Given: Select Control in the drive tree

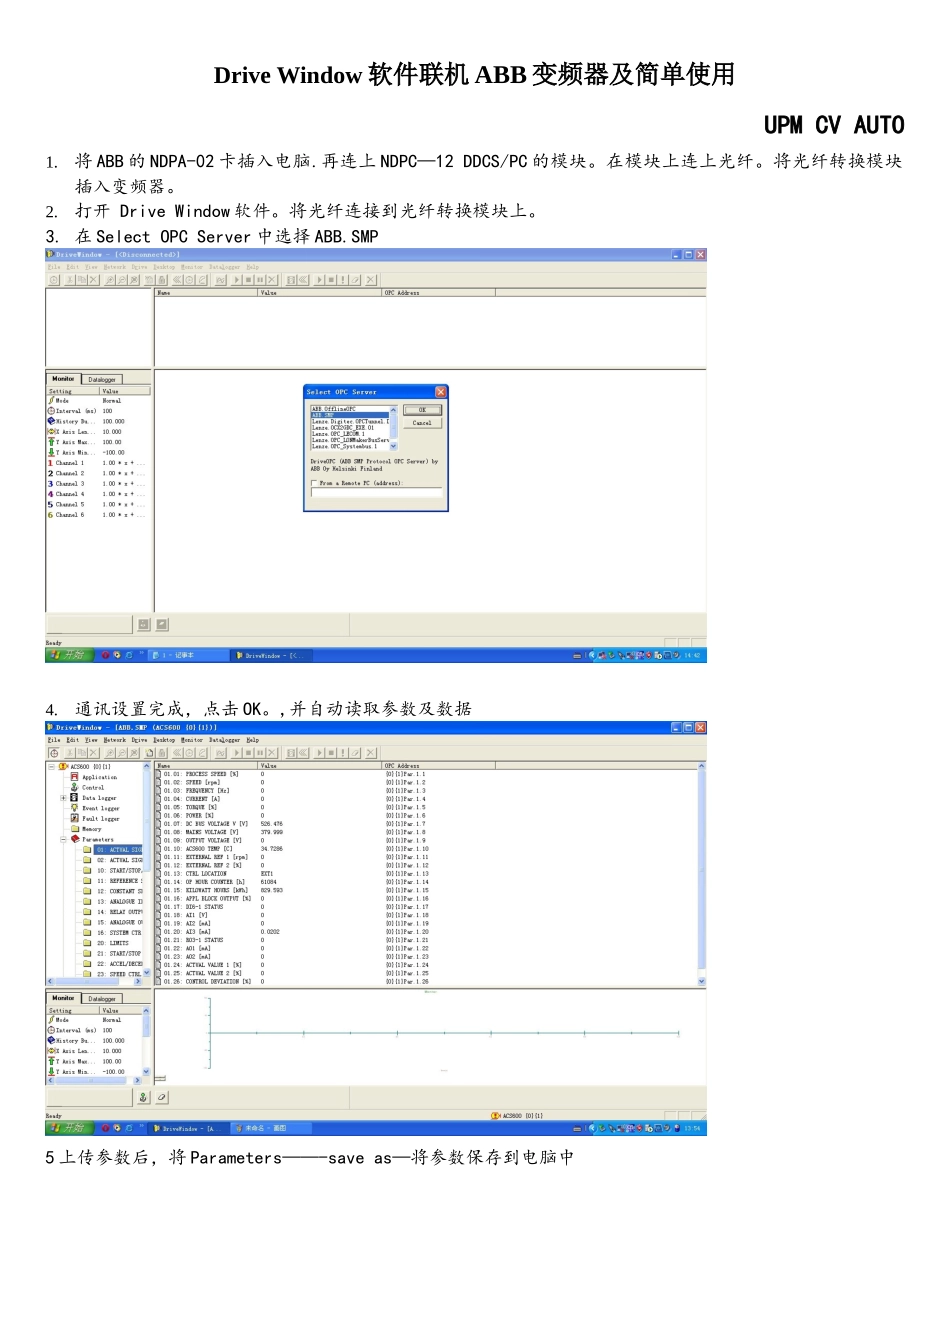Looking at the screenshot, I should pos(93,788).
